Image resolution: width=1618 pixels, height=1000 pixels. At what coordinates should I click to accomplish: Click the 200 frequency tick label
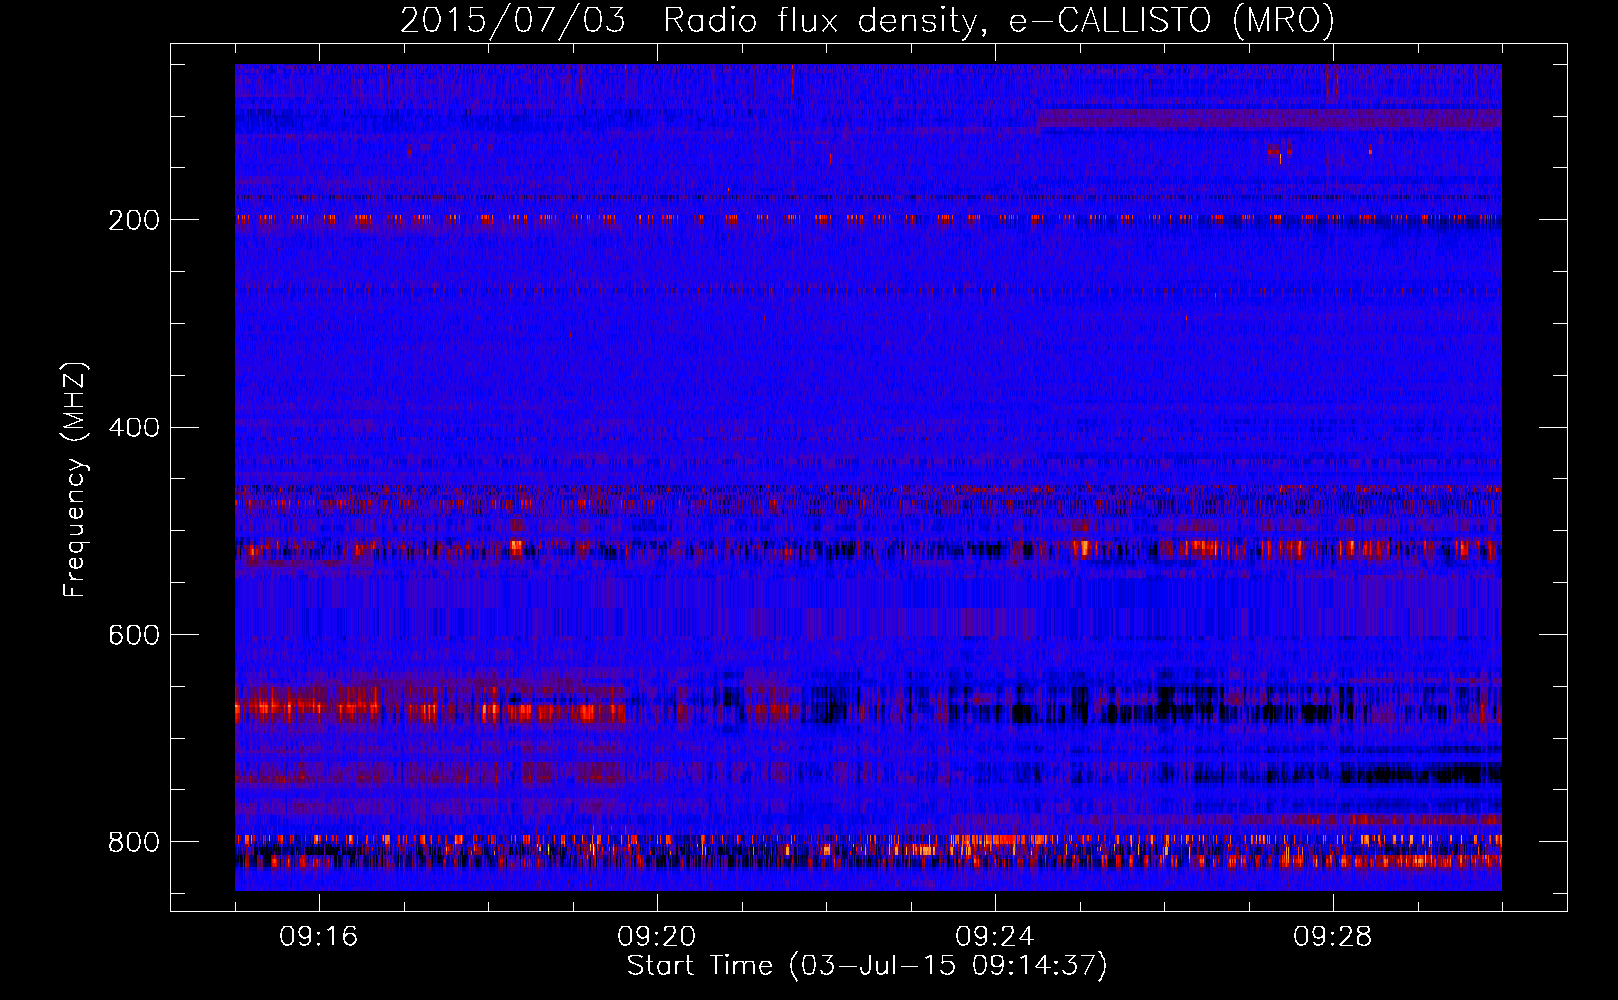[x=134, y=220]
